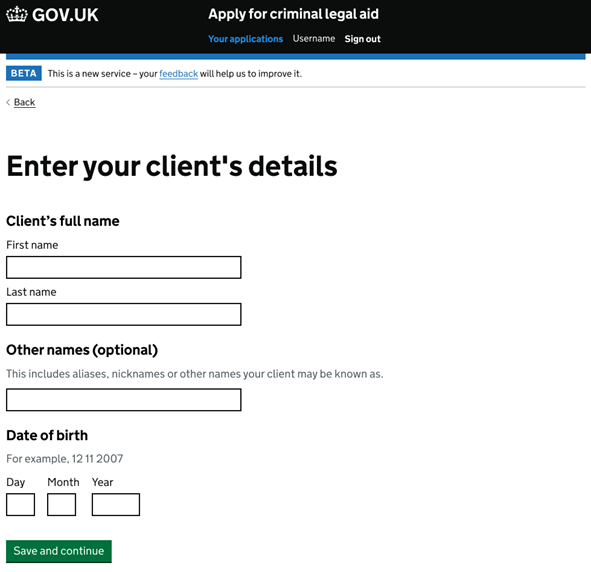Image resolution: width=591 pixels, height=572 pixels.
Task: Go Back to the previous page
Action: (24, 102)
